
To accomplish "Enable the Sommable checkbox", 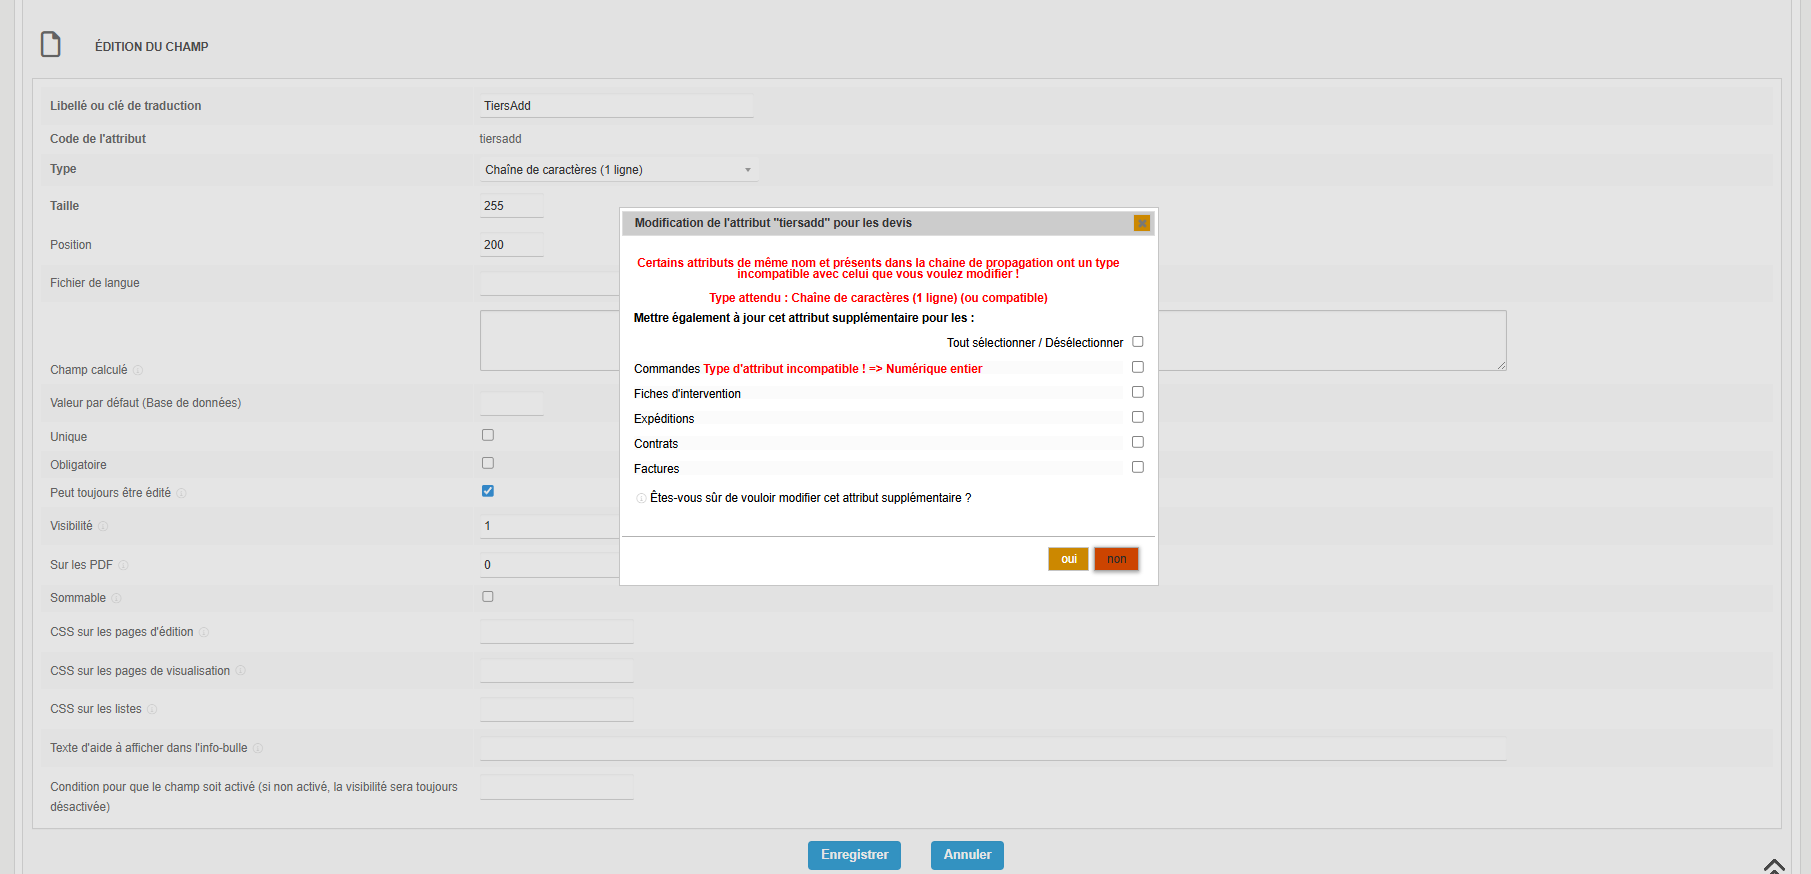I will point(488,597).
